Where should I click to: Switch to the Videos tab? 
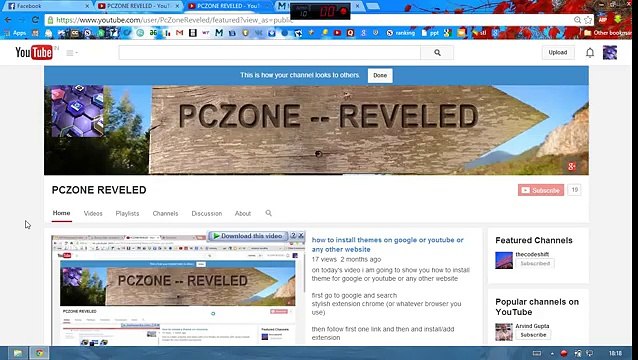93,213
